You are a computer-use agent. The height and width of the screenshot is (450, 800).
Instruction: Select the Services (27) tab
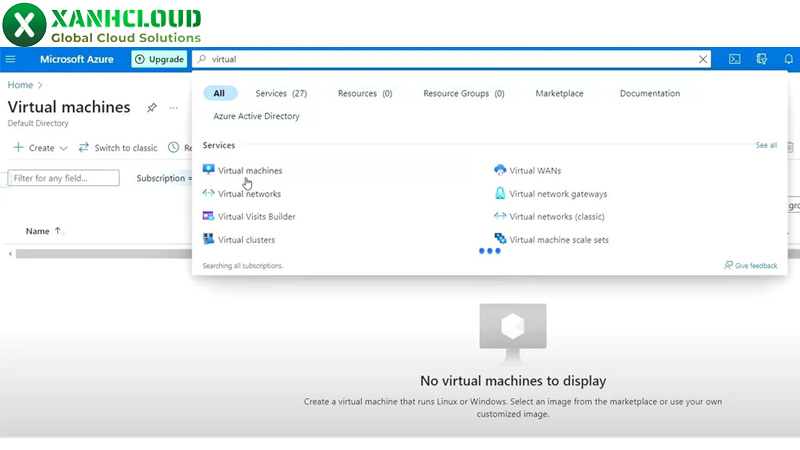(281, 93)
